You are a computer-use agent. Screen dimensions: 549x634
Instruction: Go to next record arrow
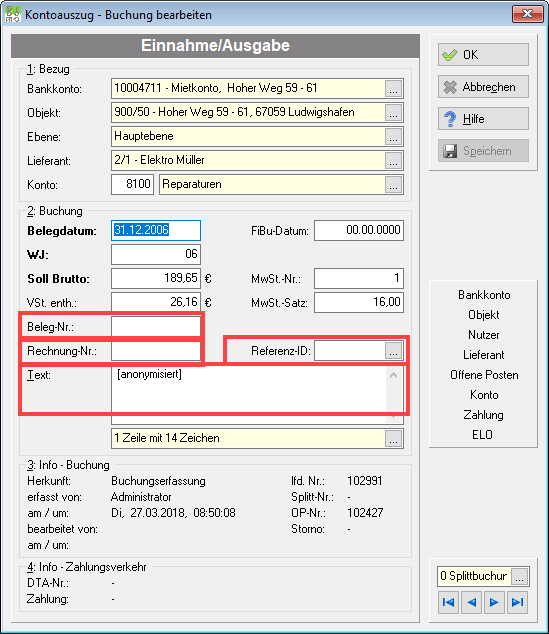click(494, 602)
